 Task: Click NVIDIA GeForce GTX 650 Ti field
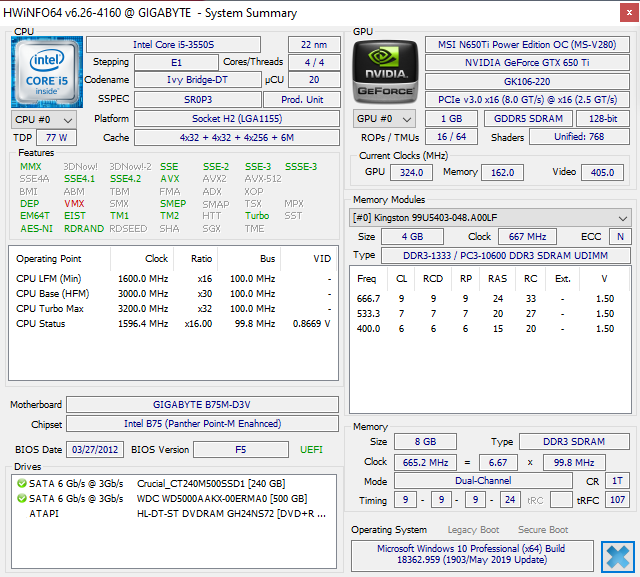pyautogui.click(x=527, y=62)
